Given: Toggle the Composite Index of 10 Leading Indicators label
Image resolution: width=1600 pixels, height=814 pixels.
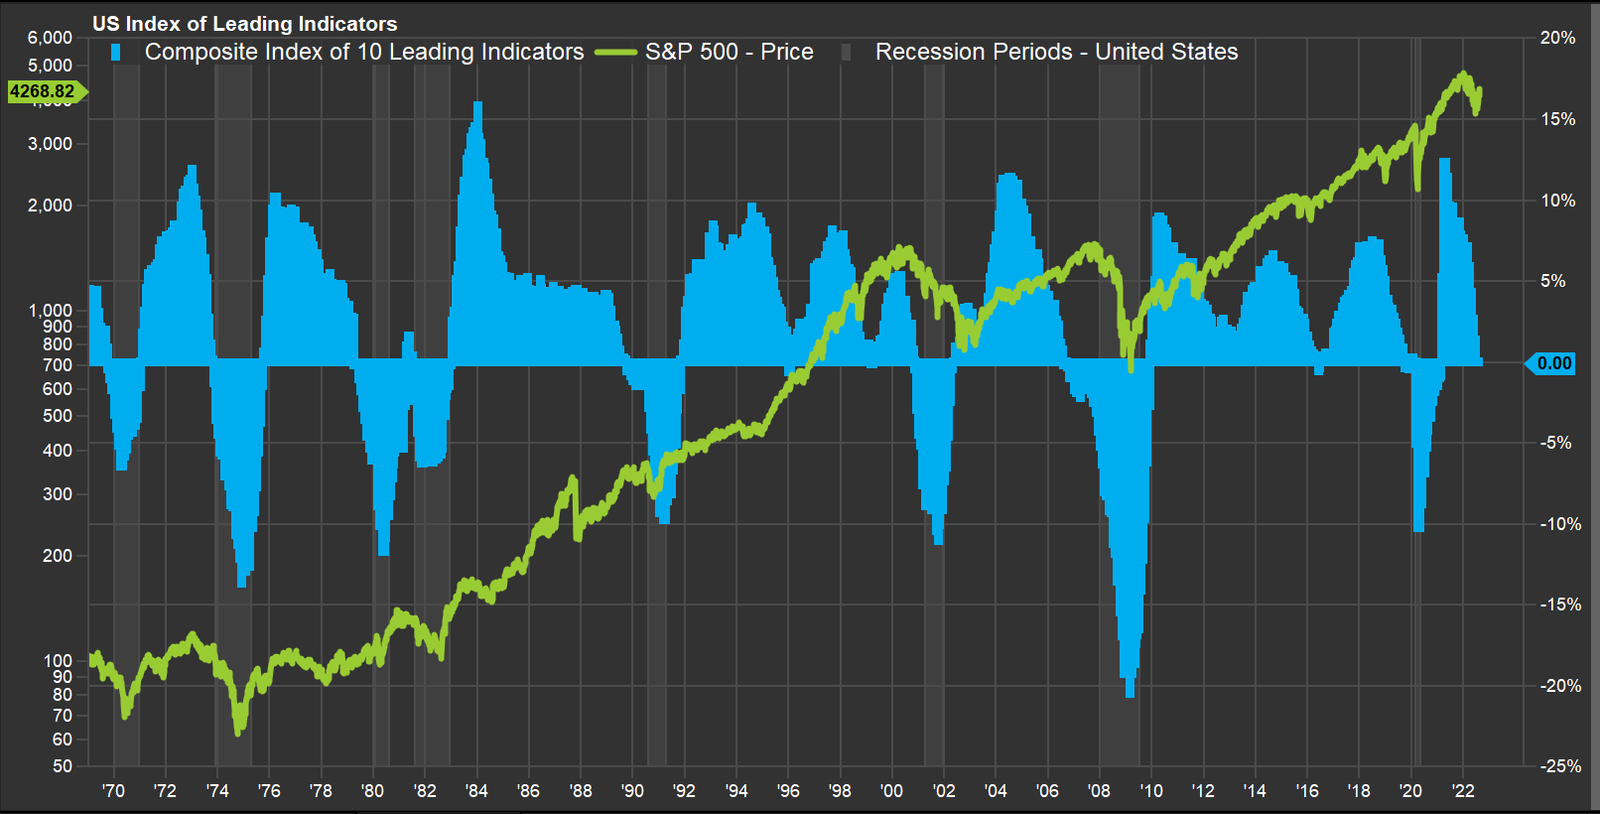Looking at the screenshot, I should click(x=364, y=52).
